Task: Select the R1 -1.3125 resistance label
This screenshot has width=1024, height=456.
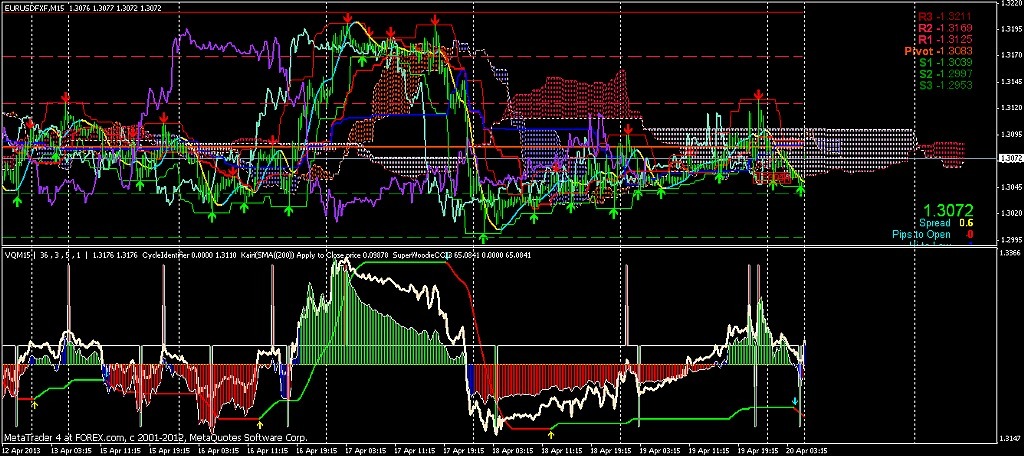Action: (946, 40)
